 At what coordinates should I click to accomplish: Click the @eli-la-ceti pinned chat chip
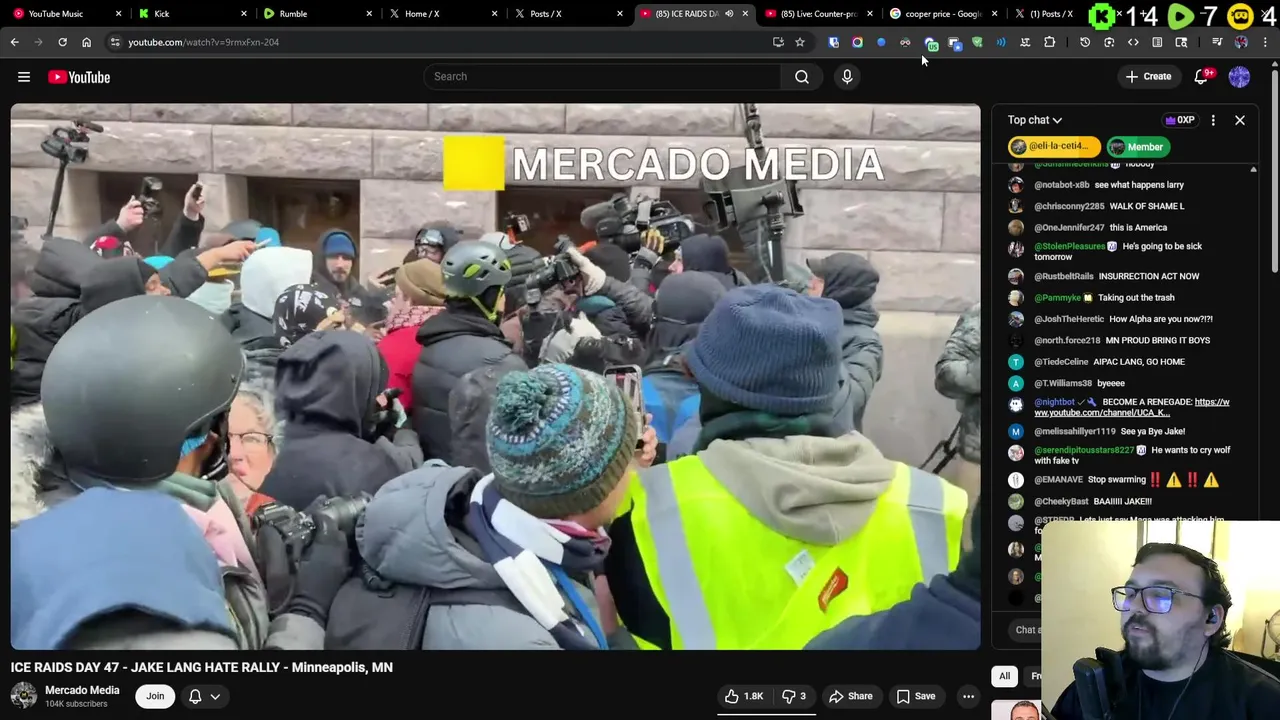(1053, 147)
